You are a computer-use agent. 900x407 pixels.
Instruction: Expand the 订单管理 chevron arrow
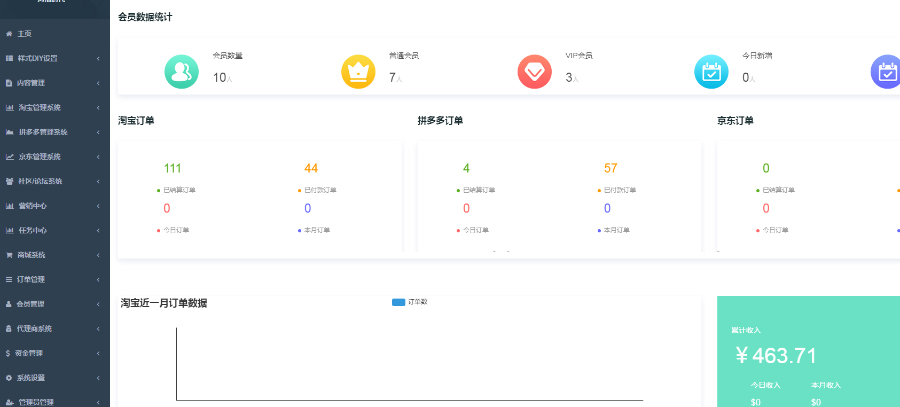[x=98, y=280]
